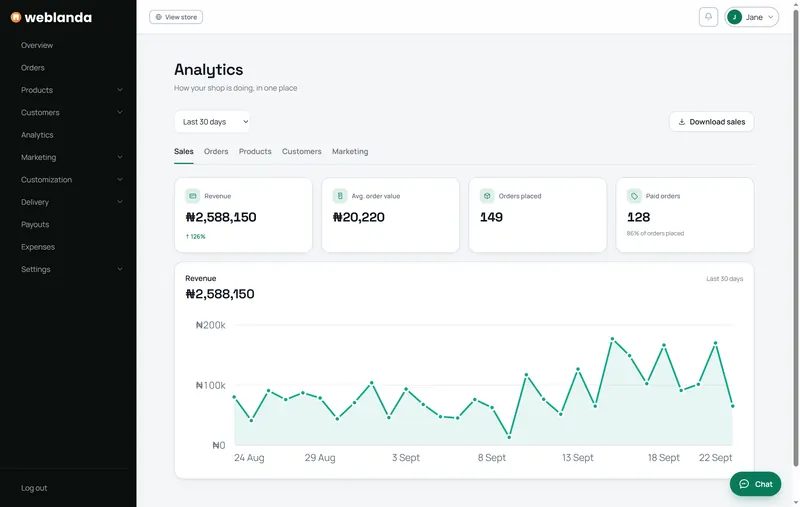Image resolution: width=800 pixels, height=507 pixels.
Task: Select the Sales tab
Action: click(x=184, y=151)
